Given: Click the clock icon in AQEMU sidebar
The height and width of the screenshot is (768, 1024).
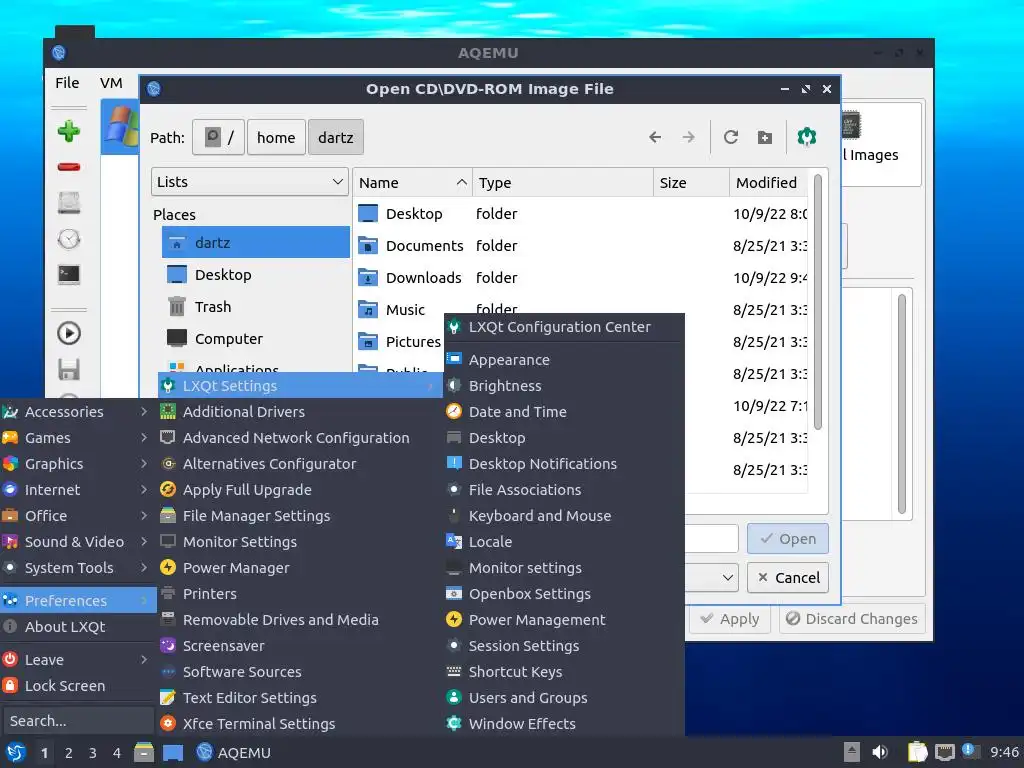Looking at the screenshot, I should tap(69, 239).
